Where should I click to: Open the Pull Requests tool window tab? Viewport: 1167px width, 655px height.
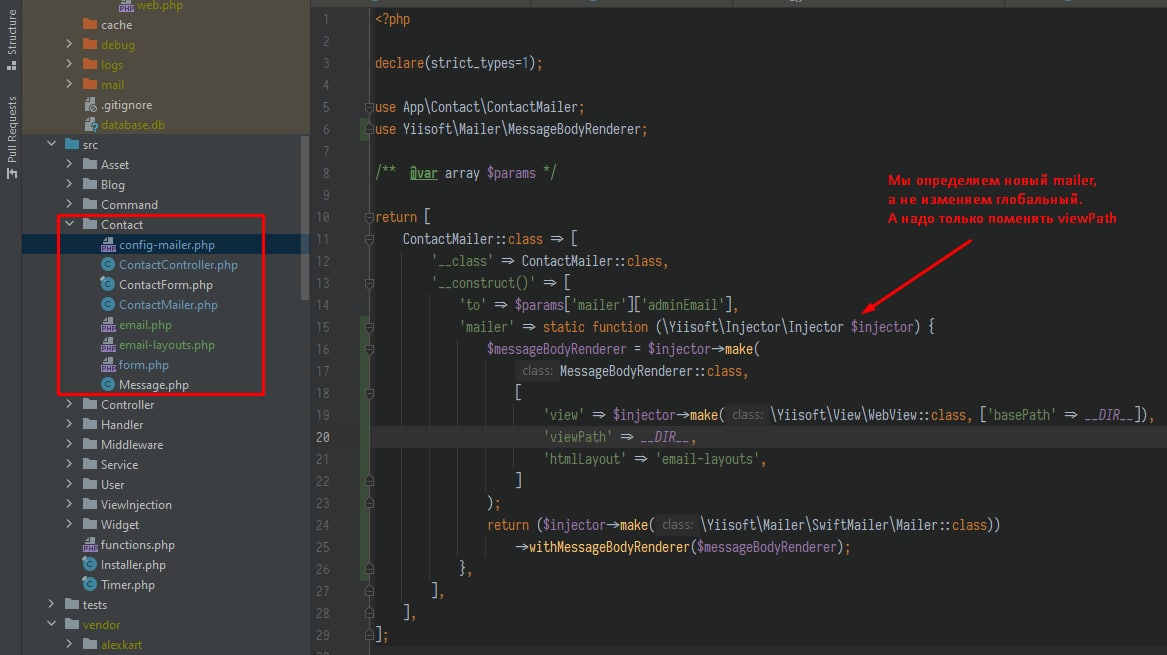11,138
